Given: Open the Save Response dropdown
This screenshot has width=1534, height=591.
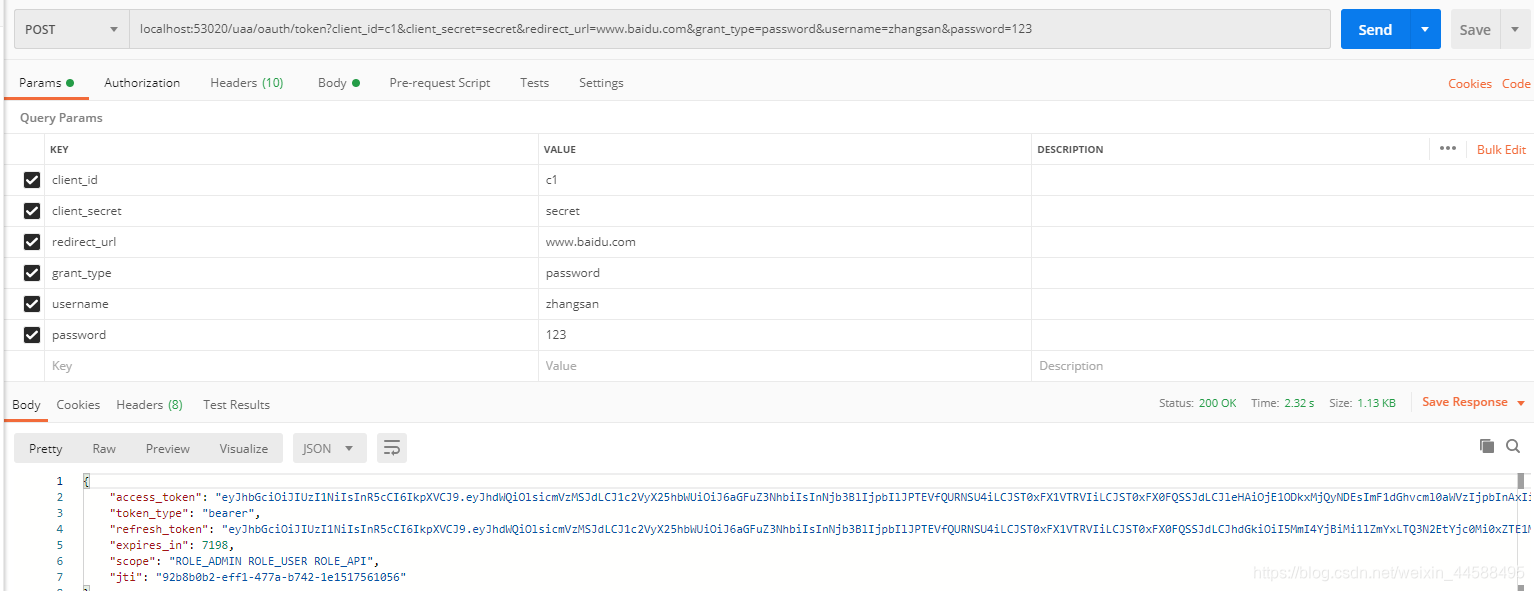Looking at the screenshot, I should pyautogui.click(x=1474, y=402).
